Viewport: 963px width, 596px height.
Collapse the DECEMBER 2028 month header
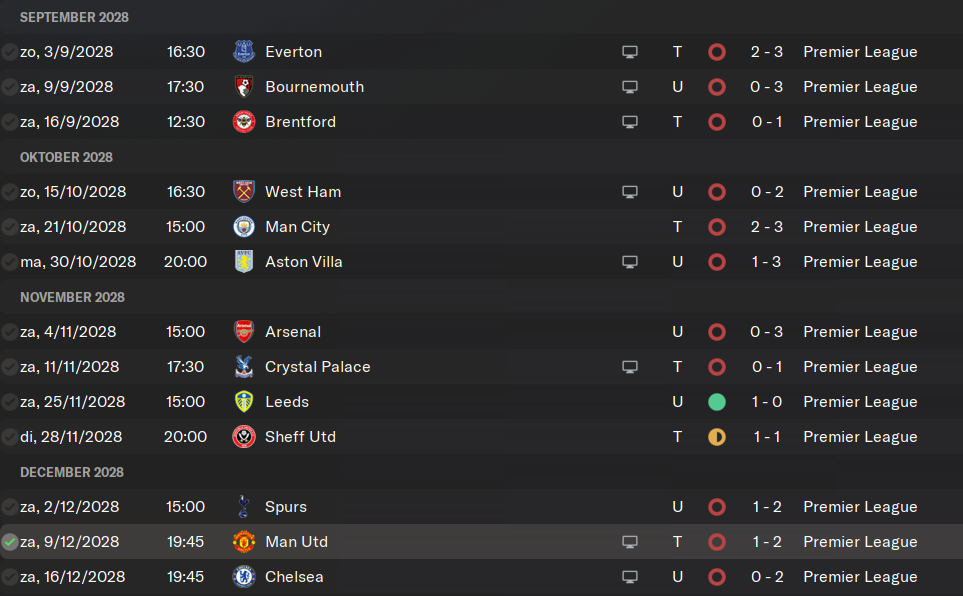click(x=72, y=472)
